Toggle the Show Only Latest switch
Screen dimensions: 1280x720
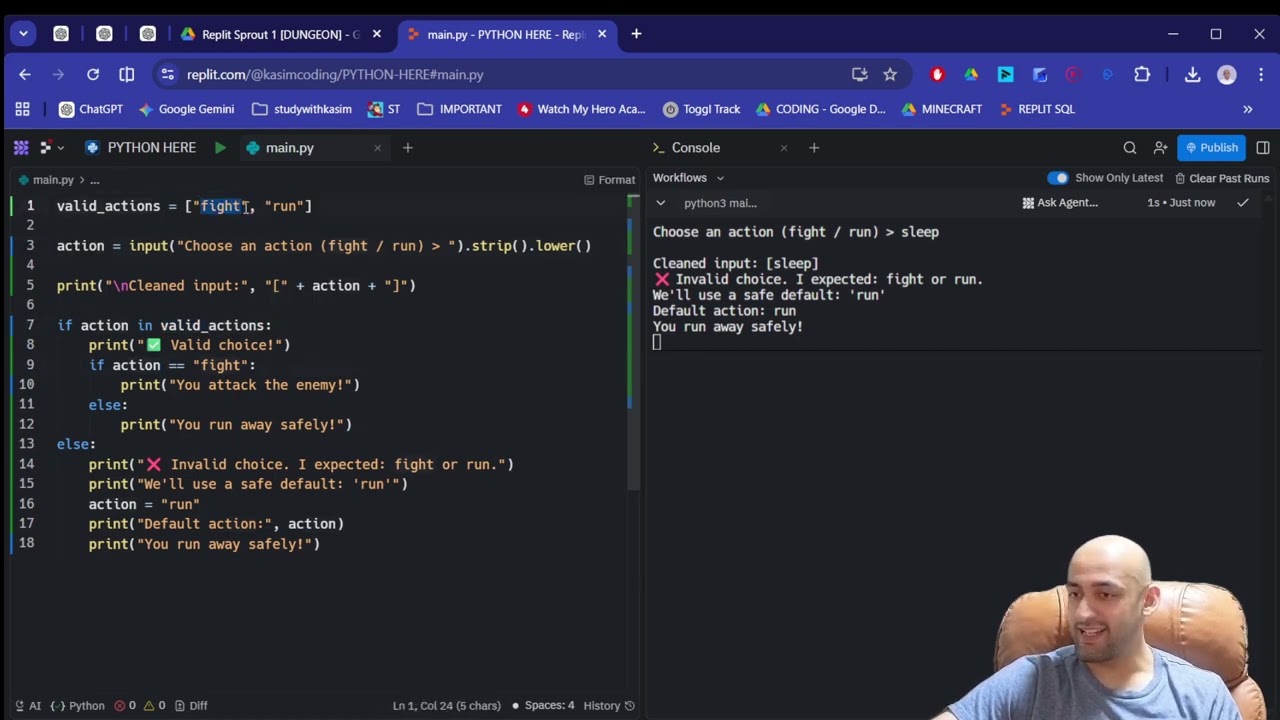click(1057, 178)
